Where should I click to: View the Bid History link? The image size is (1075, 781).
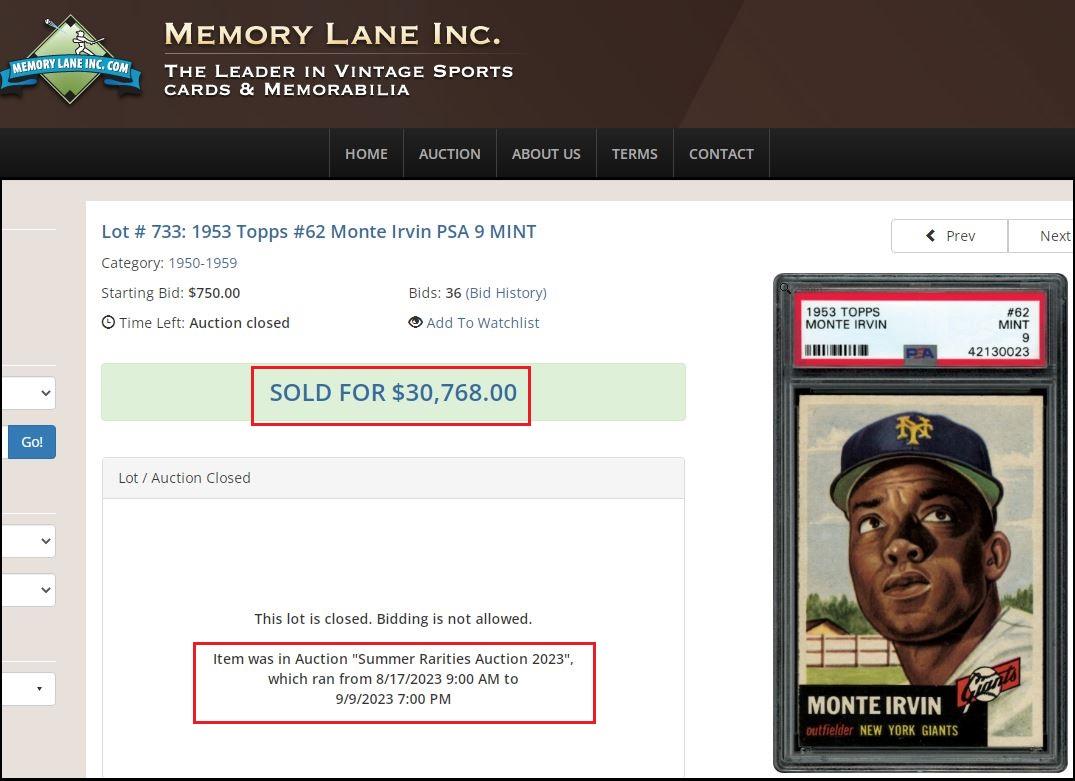click(x=506, y=293)
